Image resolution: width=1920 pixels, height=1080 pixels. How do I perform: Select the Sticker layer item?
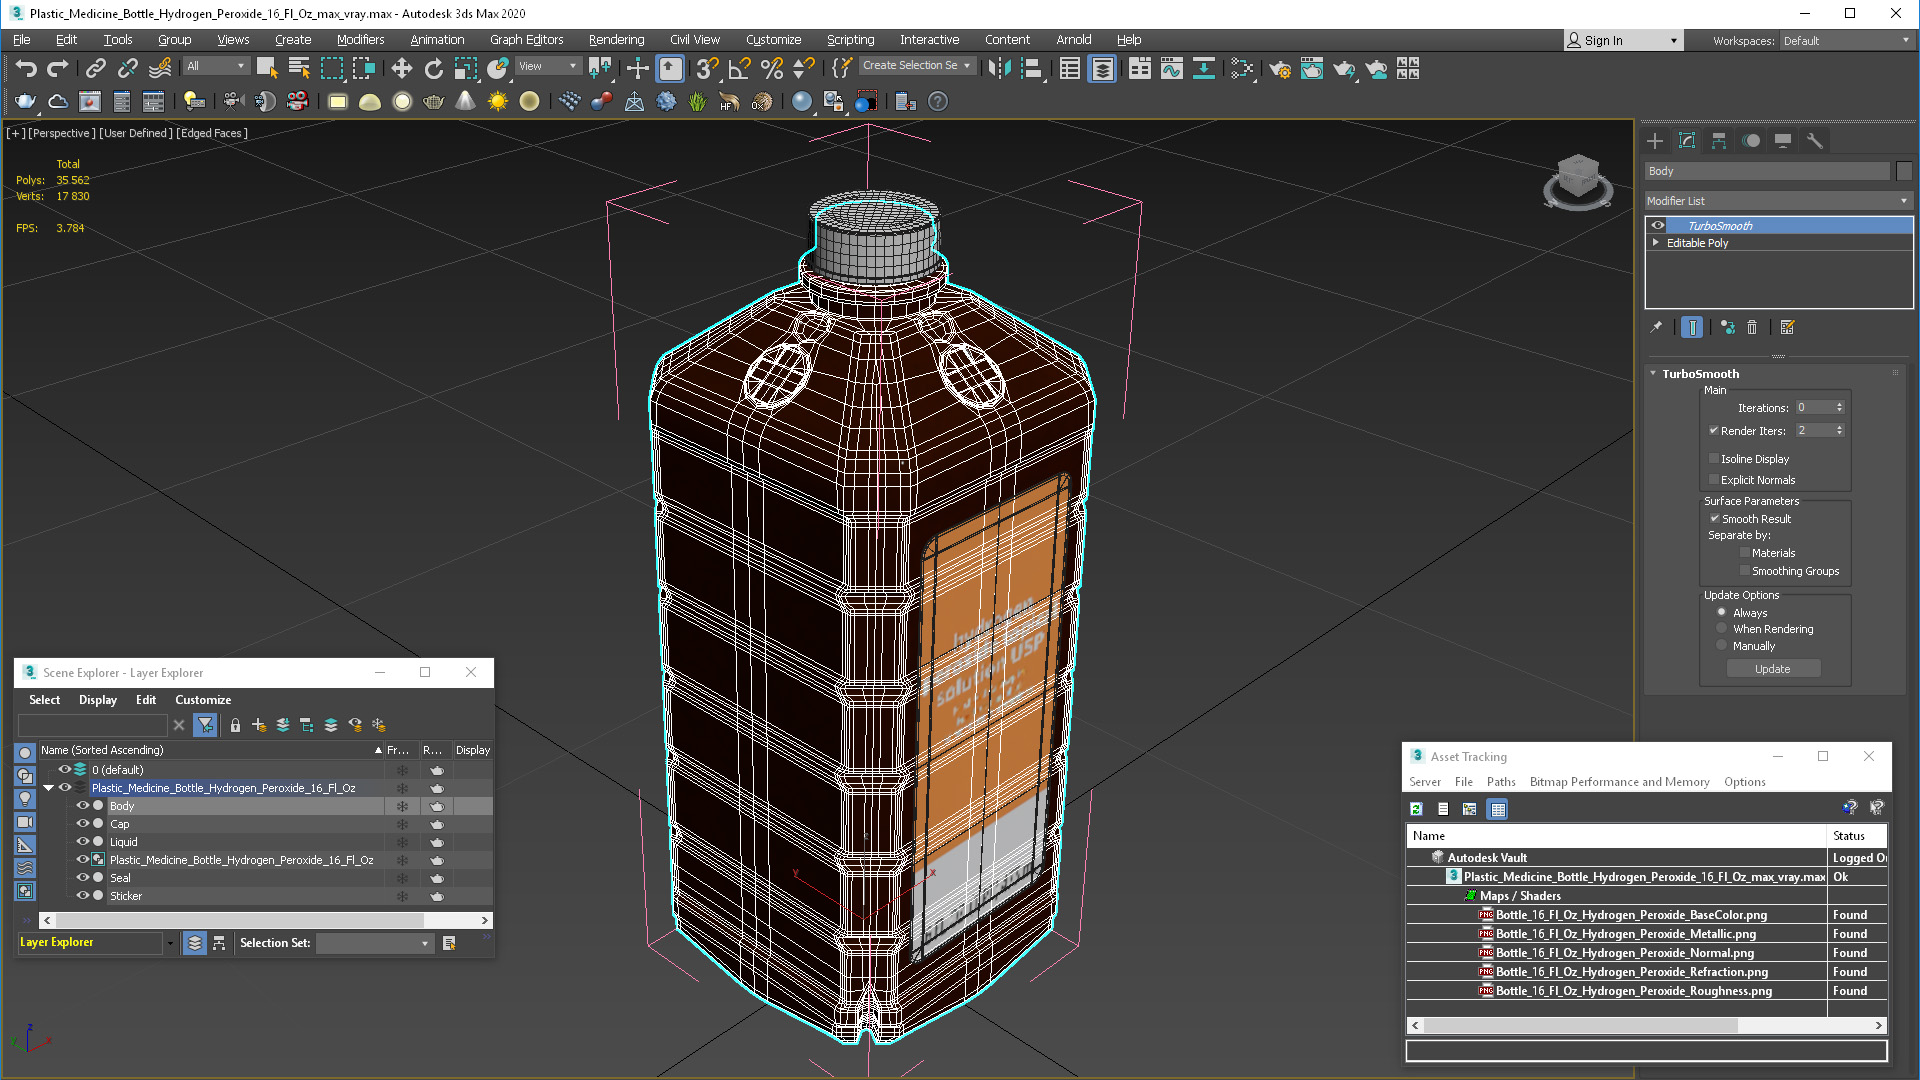(x=126, y=896)
